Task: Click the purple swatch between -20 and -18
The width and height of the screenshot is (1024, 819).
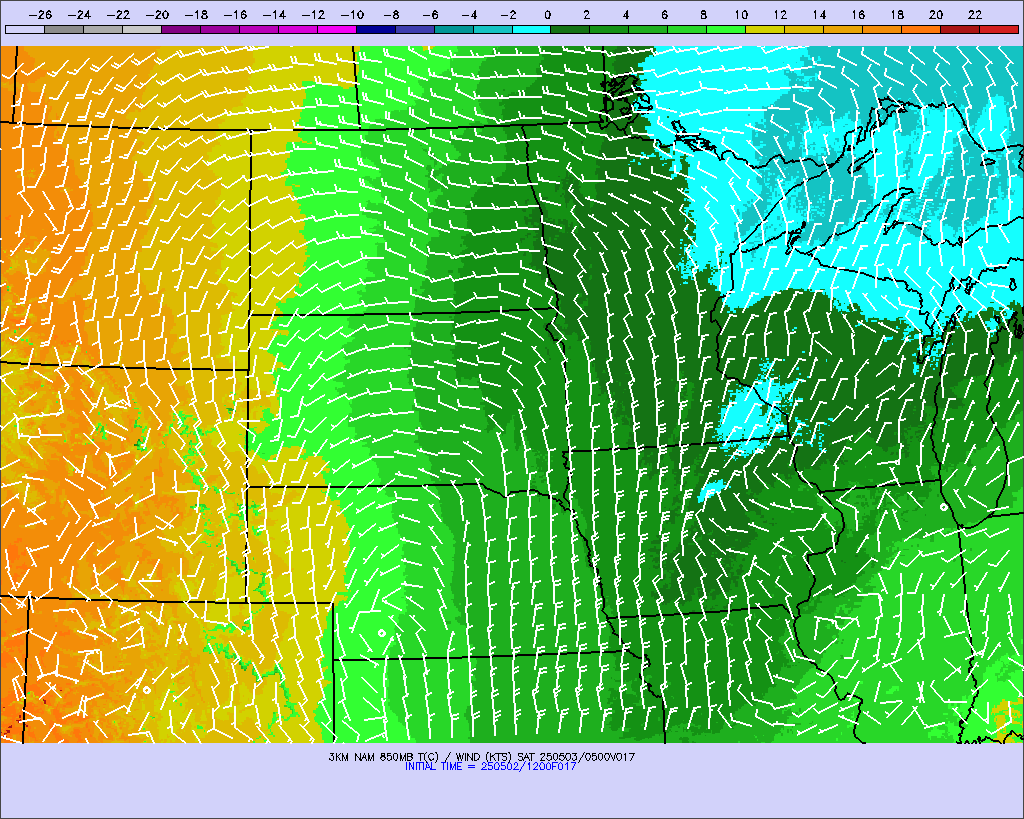Action: (x=182, y=29)
